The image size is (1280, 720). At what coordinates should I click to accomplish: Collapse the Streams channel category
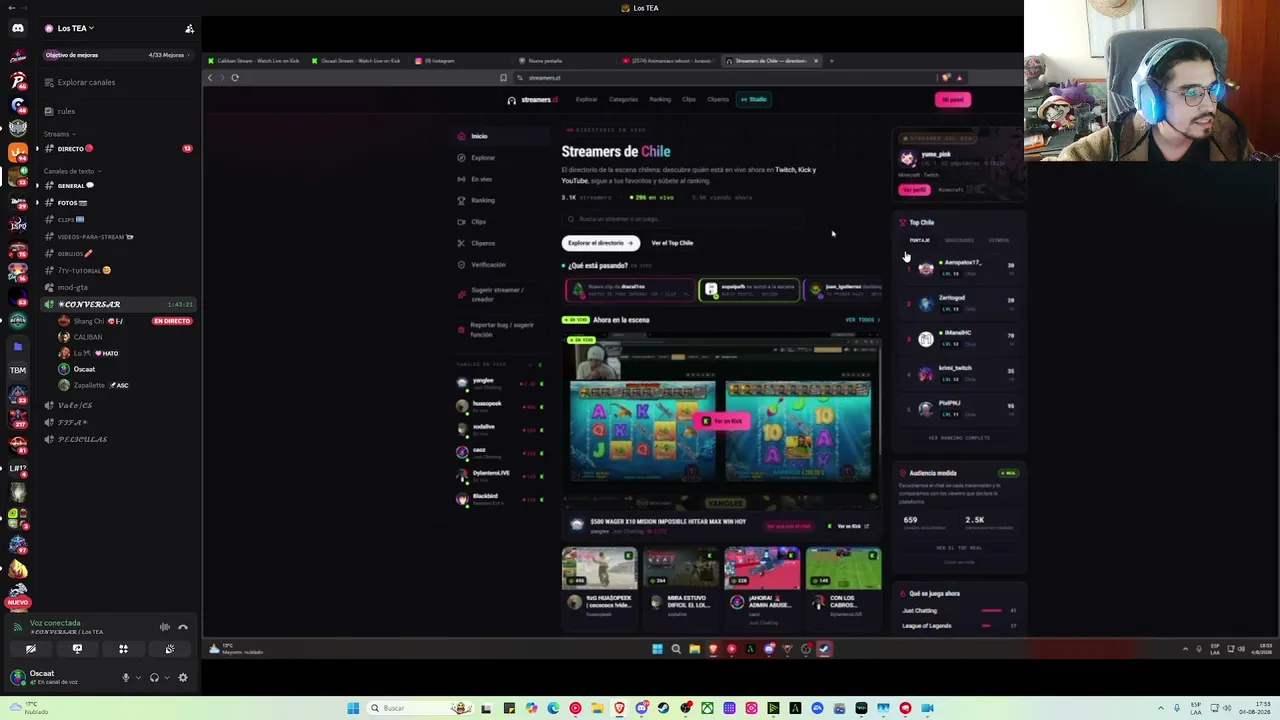pos(59,134)
